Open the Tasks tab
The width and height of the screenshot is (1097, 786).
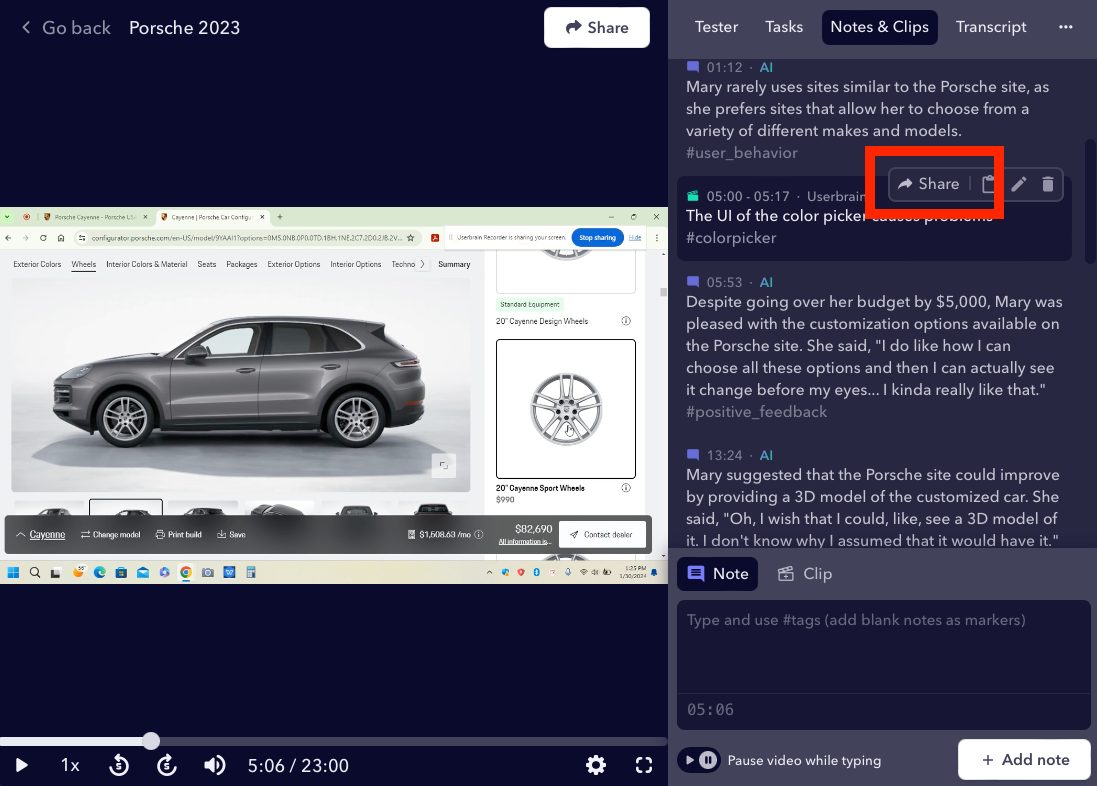[x=784, y=27]
